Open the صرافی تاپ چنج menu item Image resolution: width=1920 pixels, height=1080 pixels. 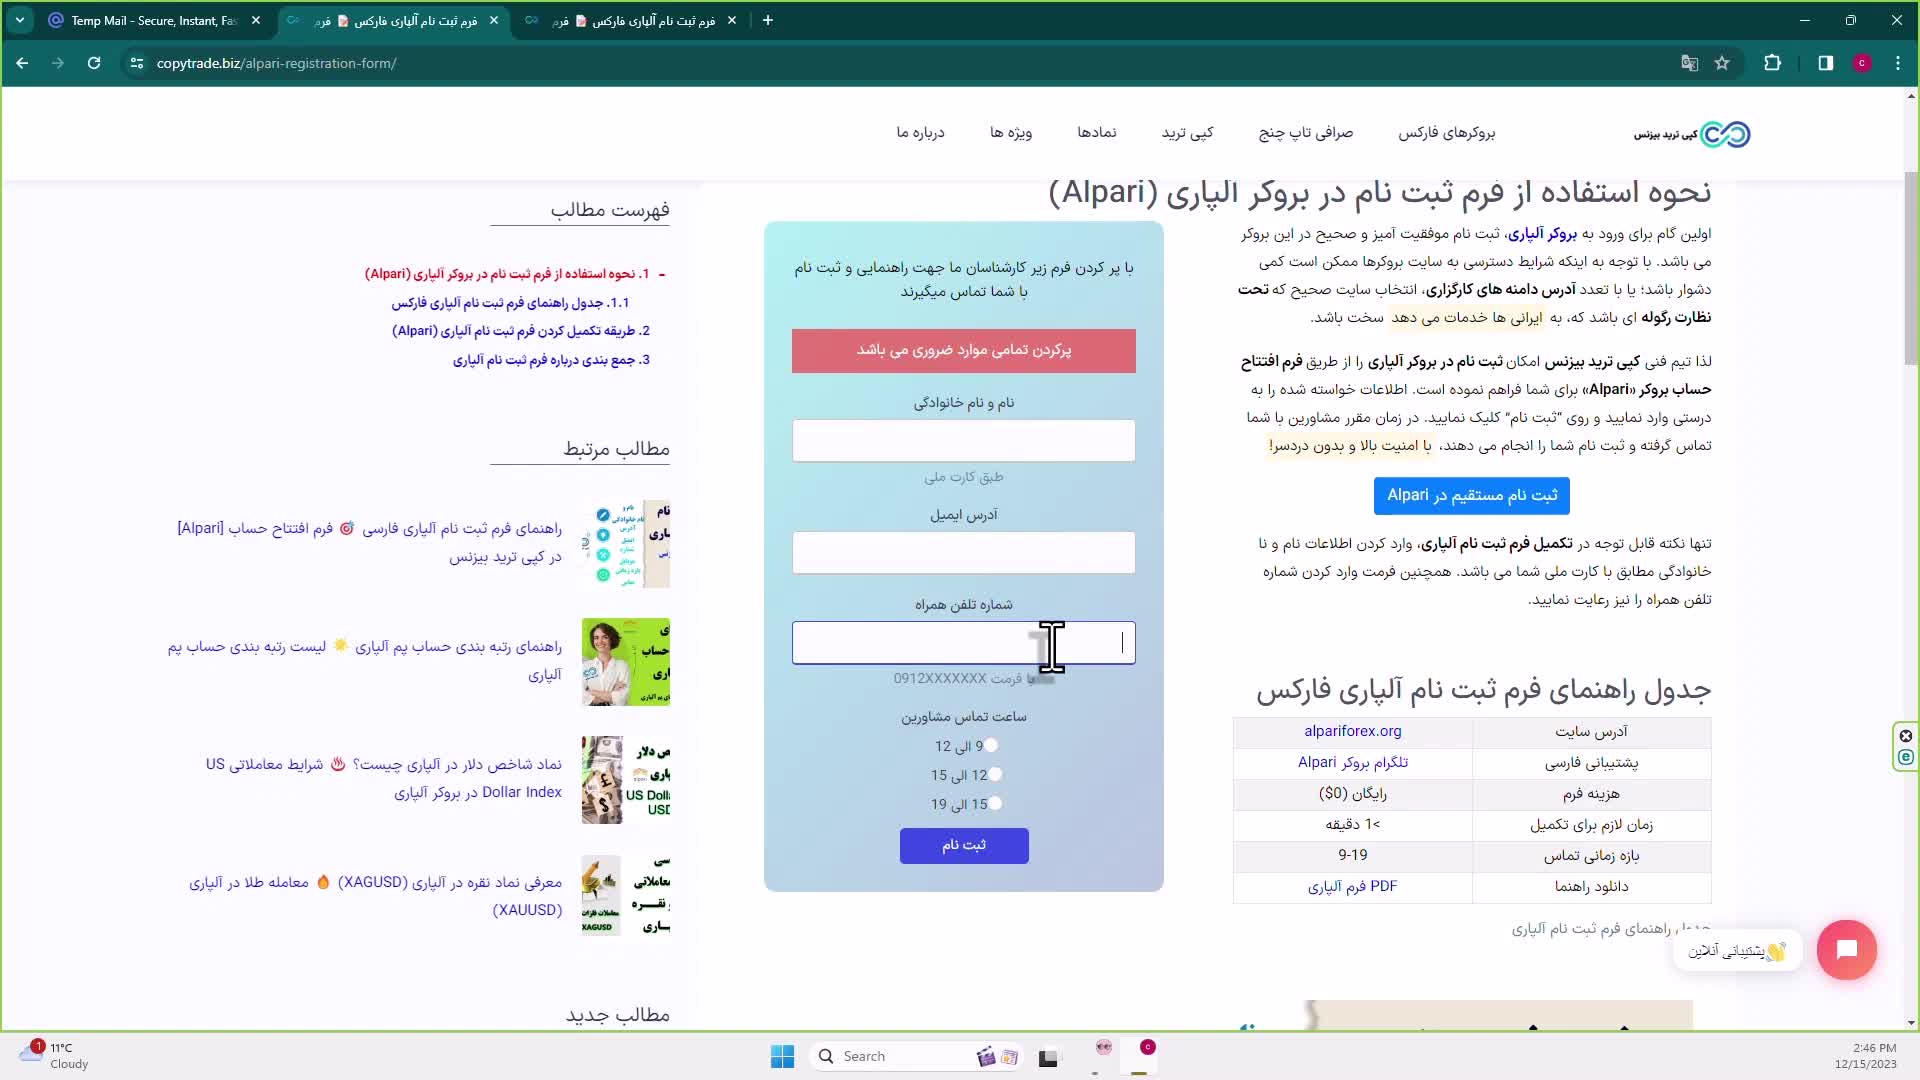tap(1305, 133)
